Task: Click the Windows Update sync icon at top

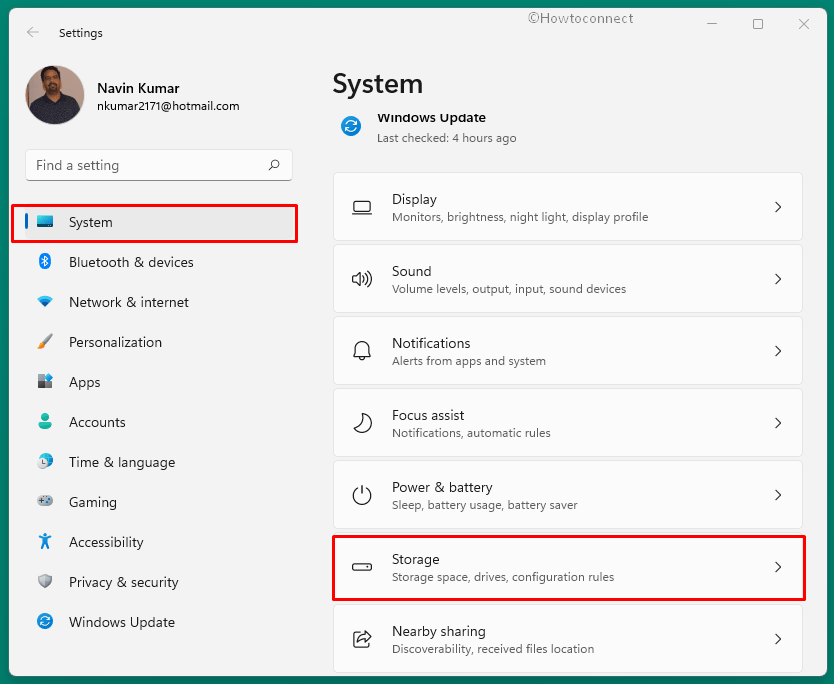Action: pyautogui.click(x=351, y=127)
